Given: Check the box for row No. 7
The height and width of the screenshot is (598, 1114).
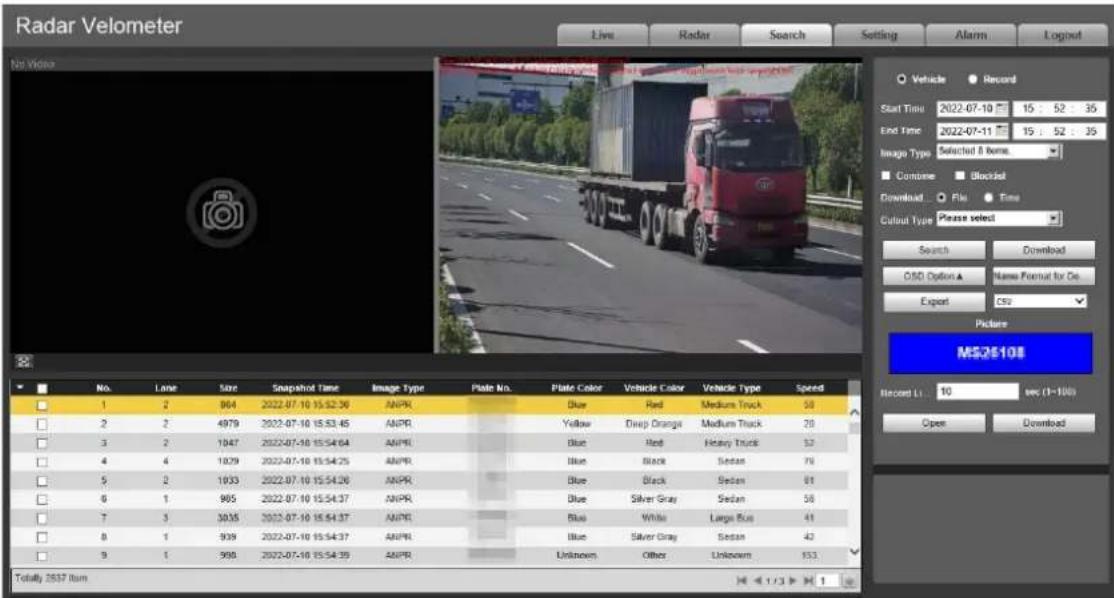Looking at the screenshot, I should [42, 518].
